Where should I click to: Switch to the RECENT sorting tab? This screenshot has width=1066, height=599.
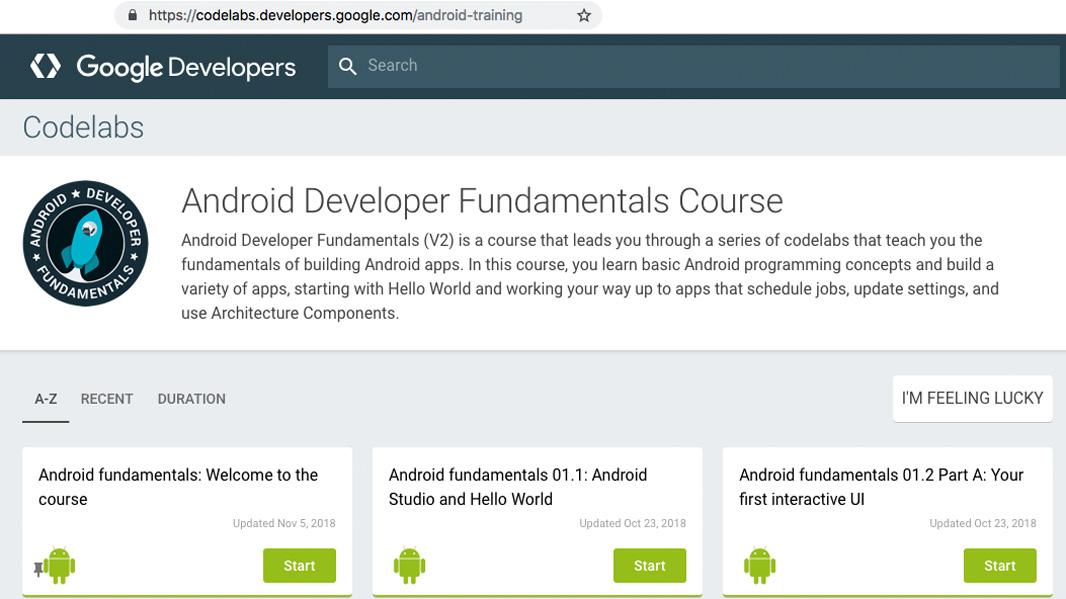pos(107,399)
